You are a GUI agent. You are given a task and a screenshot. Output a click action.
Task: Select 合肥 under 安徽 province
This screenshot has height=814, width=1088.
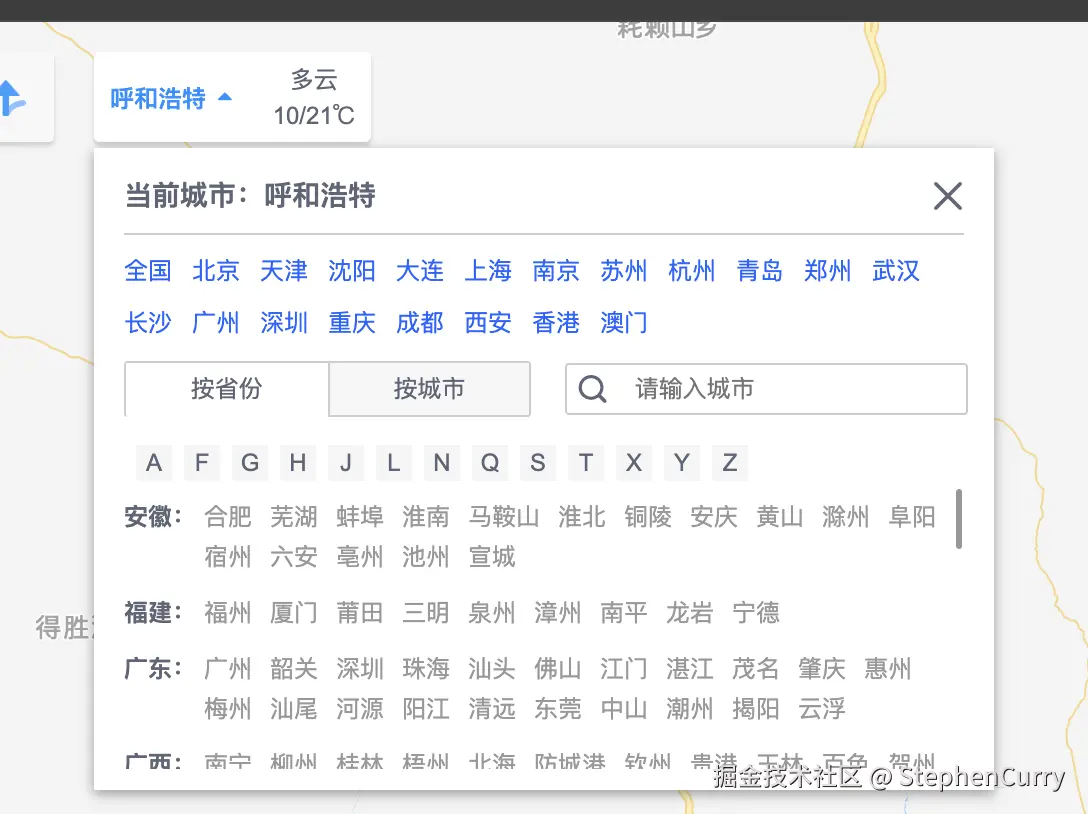click(x=228, y=517)
